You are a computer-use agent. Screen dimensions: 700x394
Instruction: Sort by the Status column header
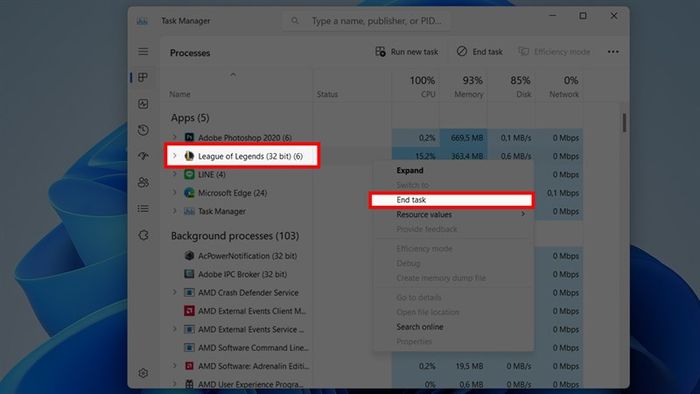(x=327, y=94)
